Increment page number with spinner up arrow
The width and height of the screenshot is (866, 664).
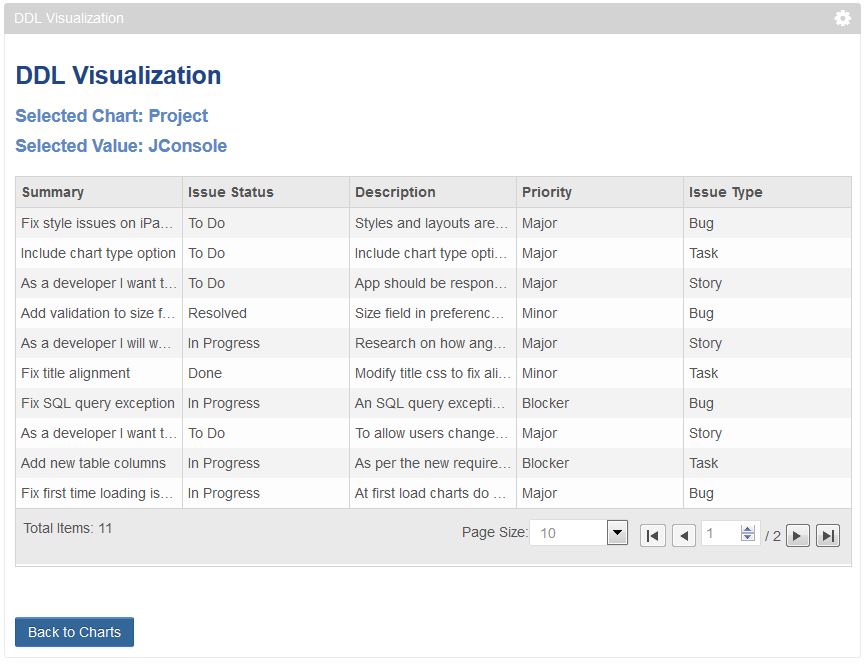click(747, 529)
